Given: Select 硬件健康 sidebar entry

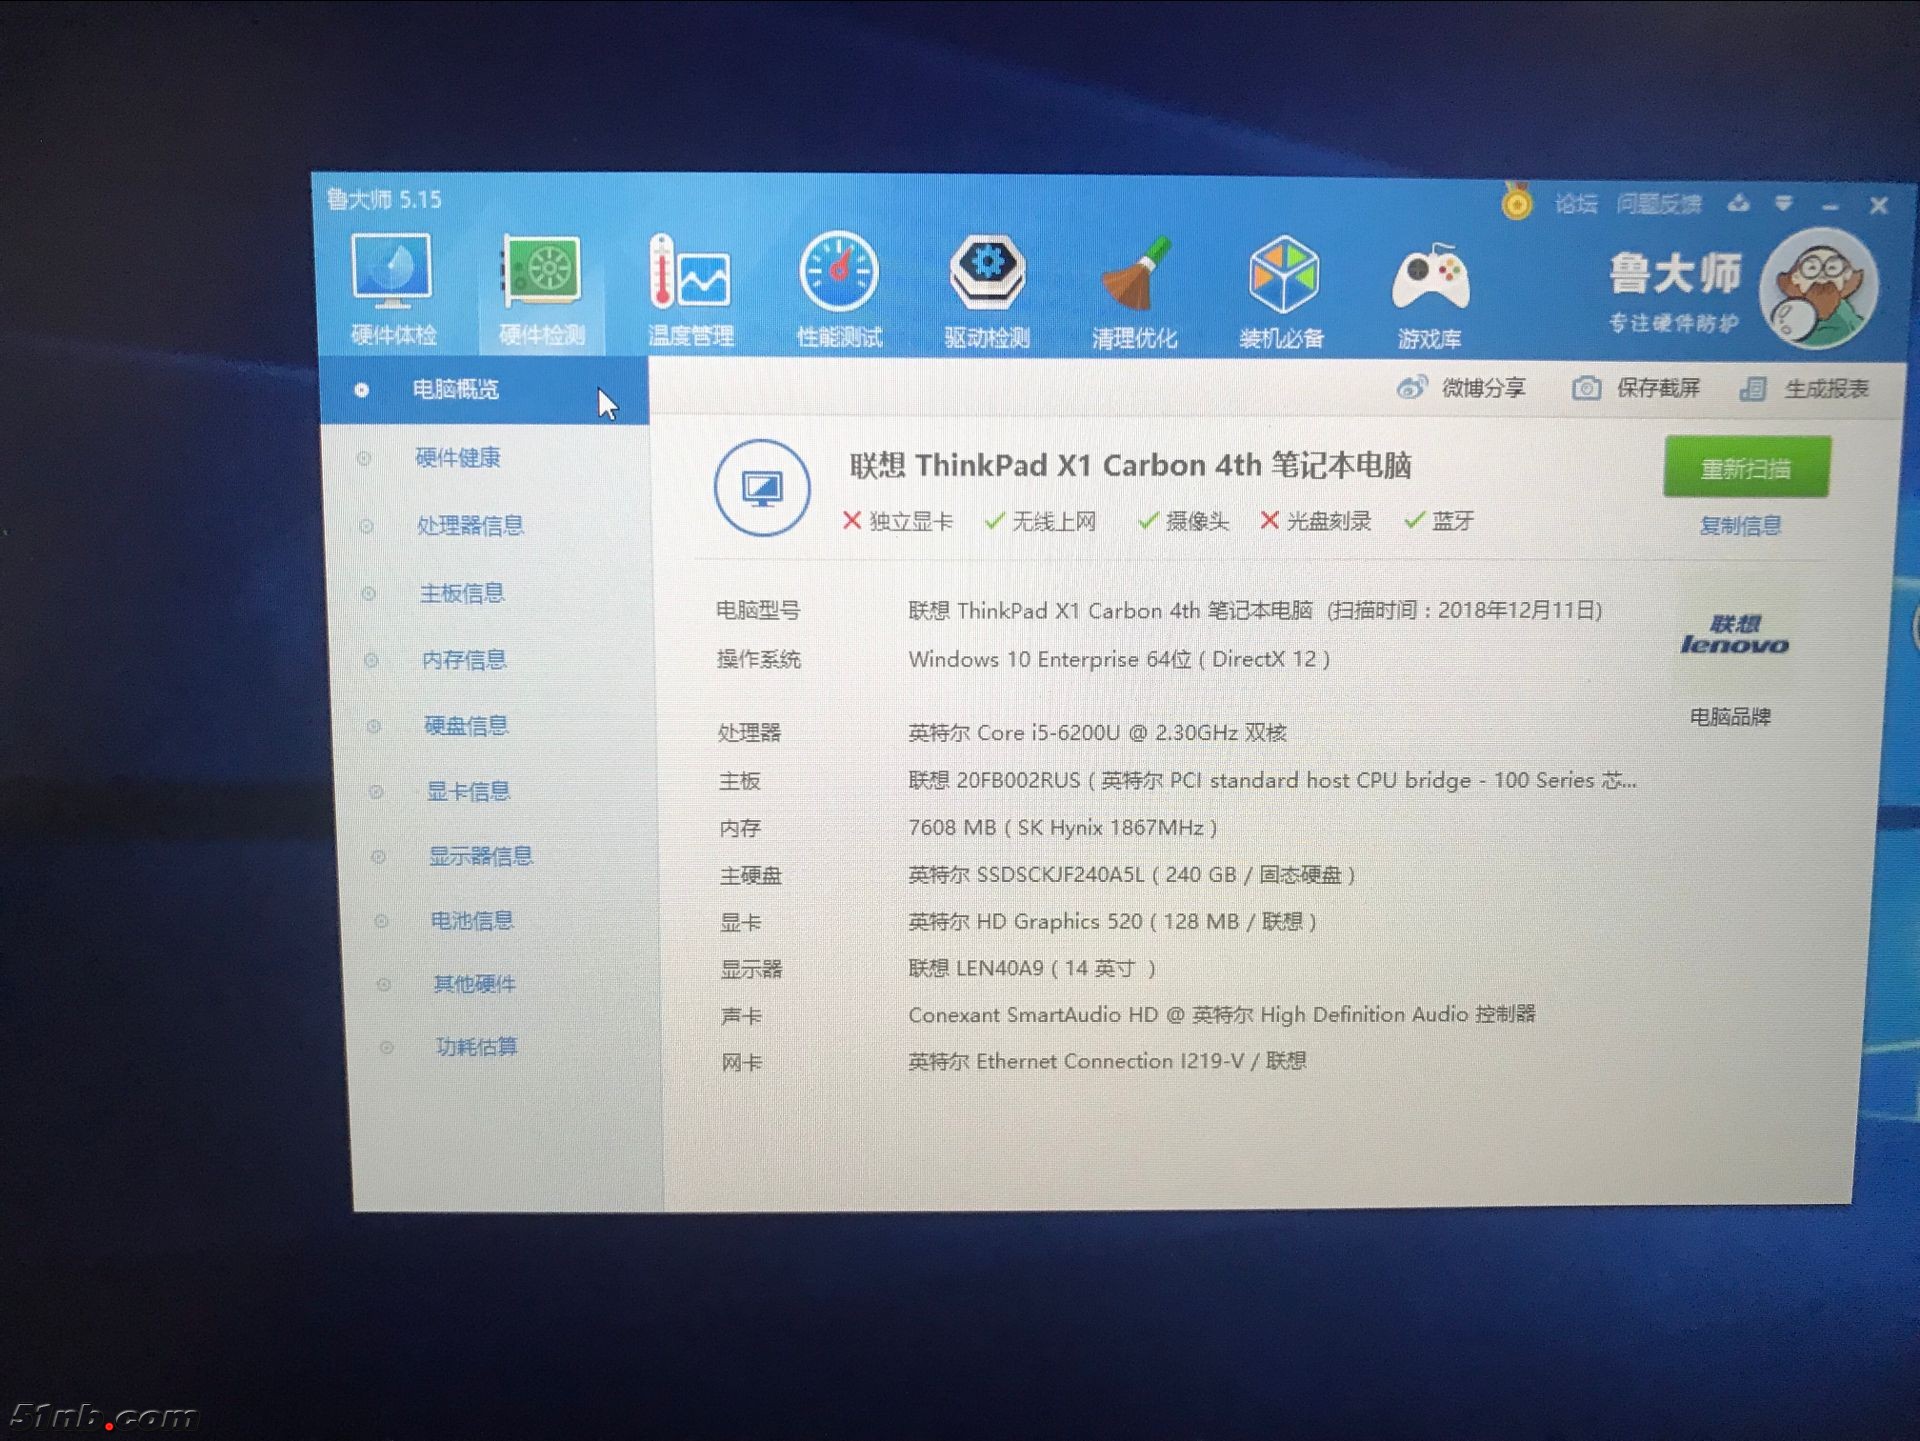Looking at the screenshot, I should pyautogui.click(x=457, y=458).
